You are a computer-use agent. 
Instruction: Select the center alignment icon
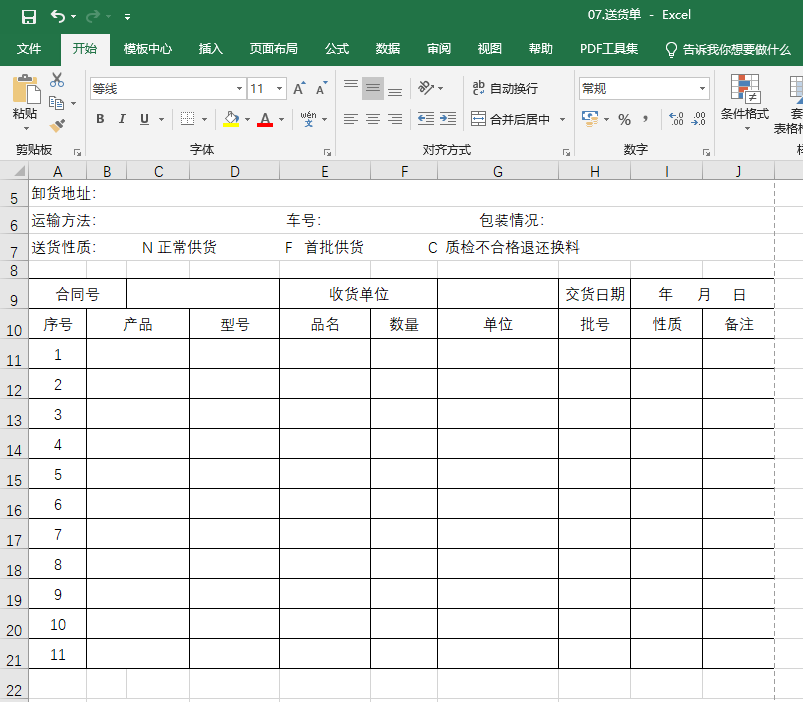pos(372,118)
